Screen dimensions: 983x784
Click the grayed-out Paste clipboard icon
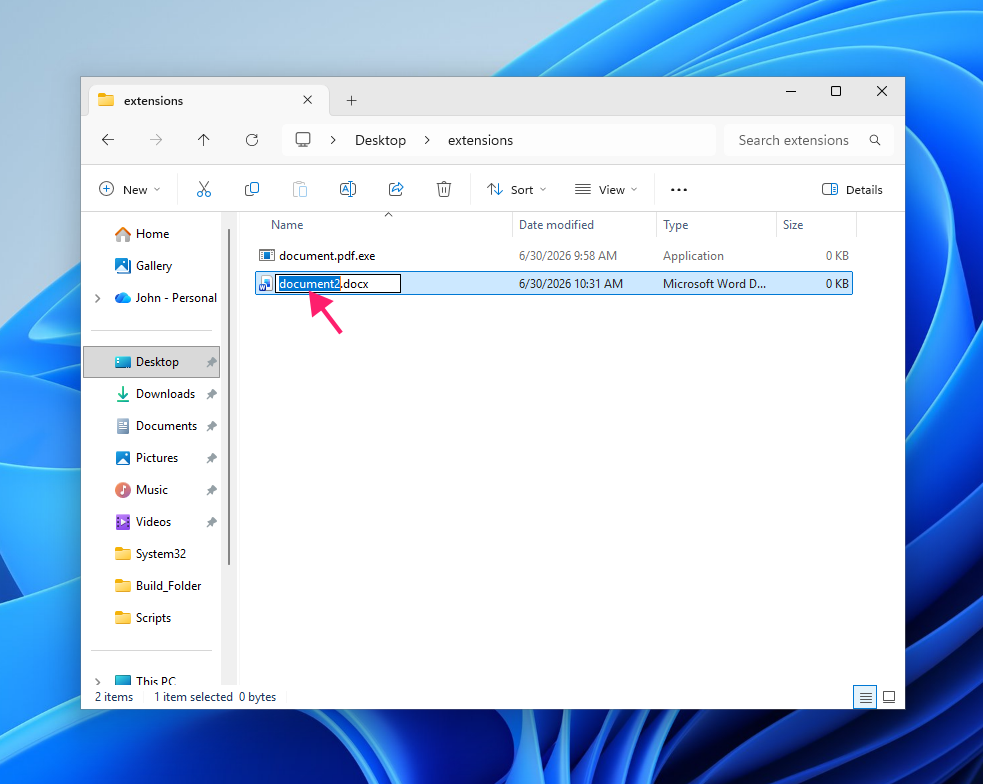coord(300,189)
